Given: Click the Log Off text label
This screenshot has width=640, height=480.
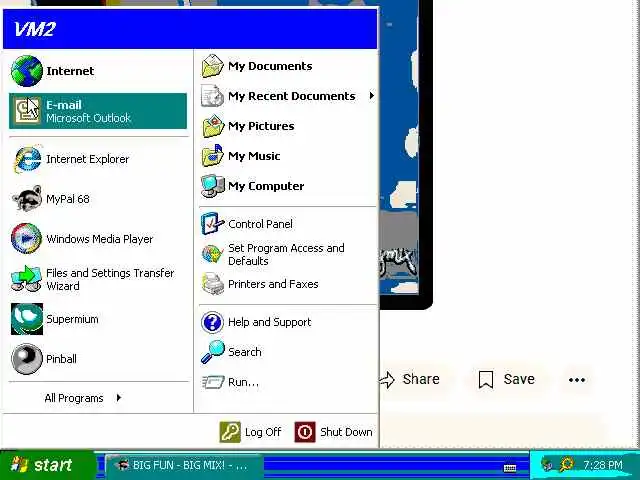Looking at the screenshot, I should 263,432.
